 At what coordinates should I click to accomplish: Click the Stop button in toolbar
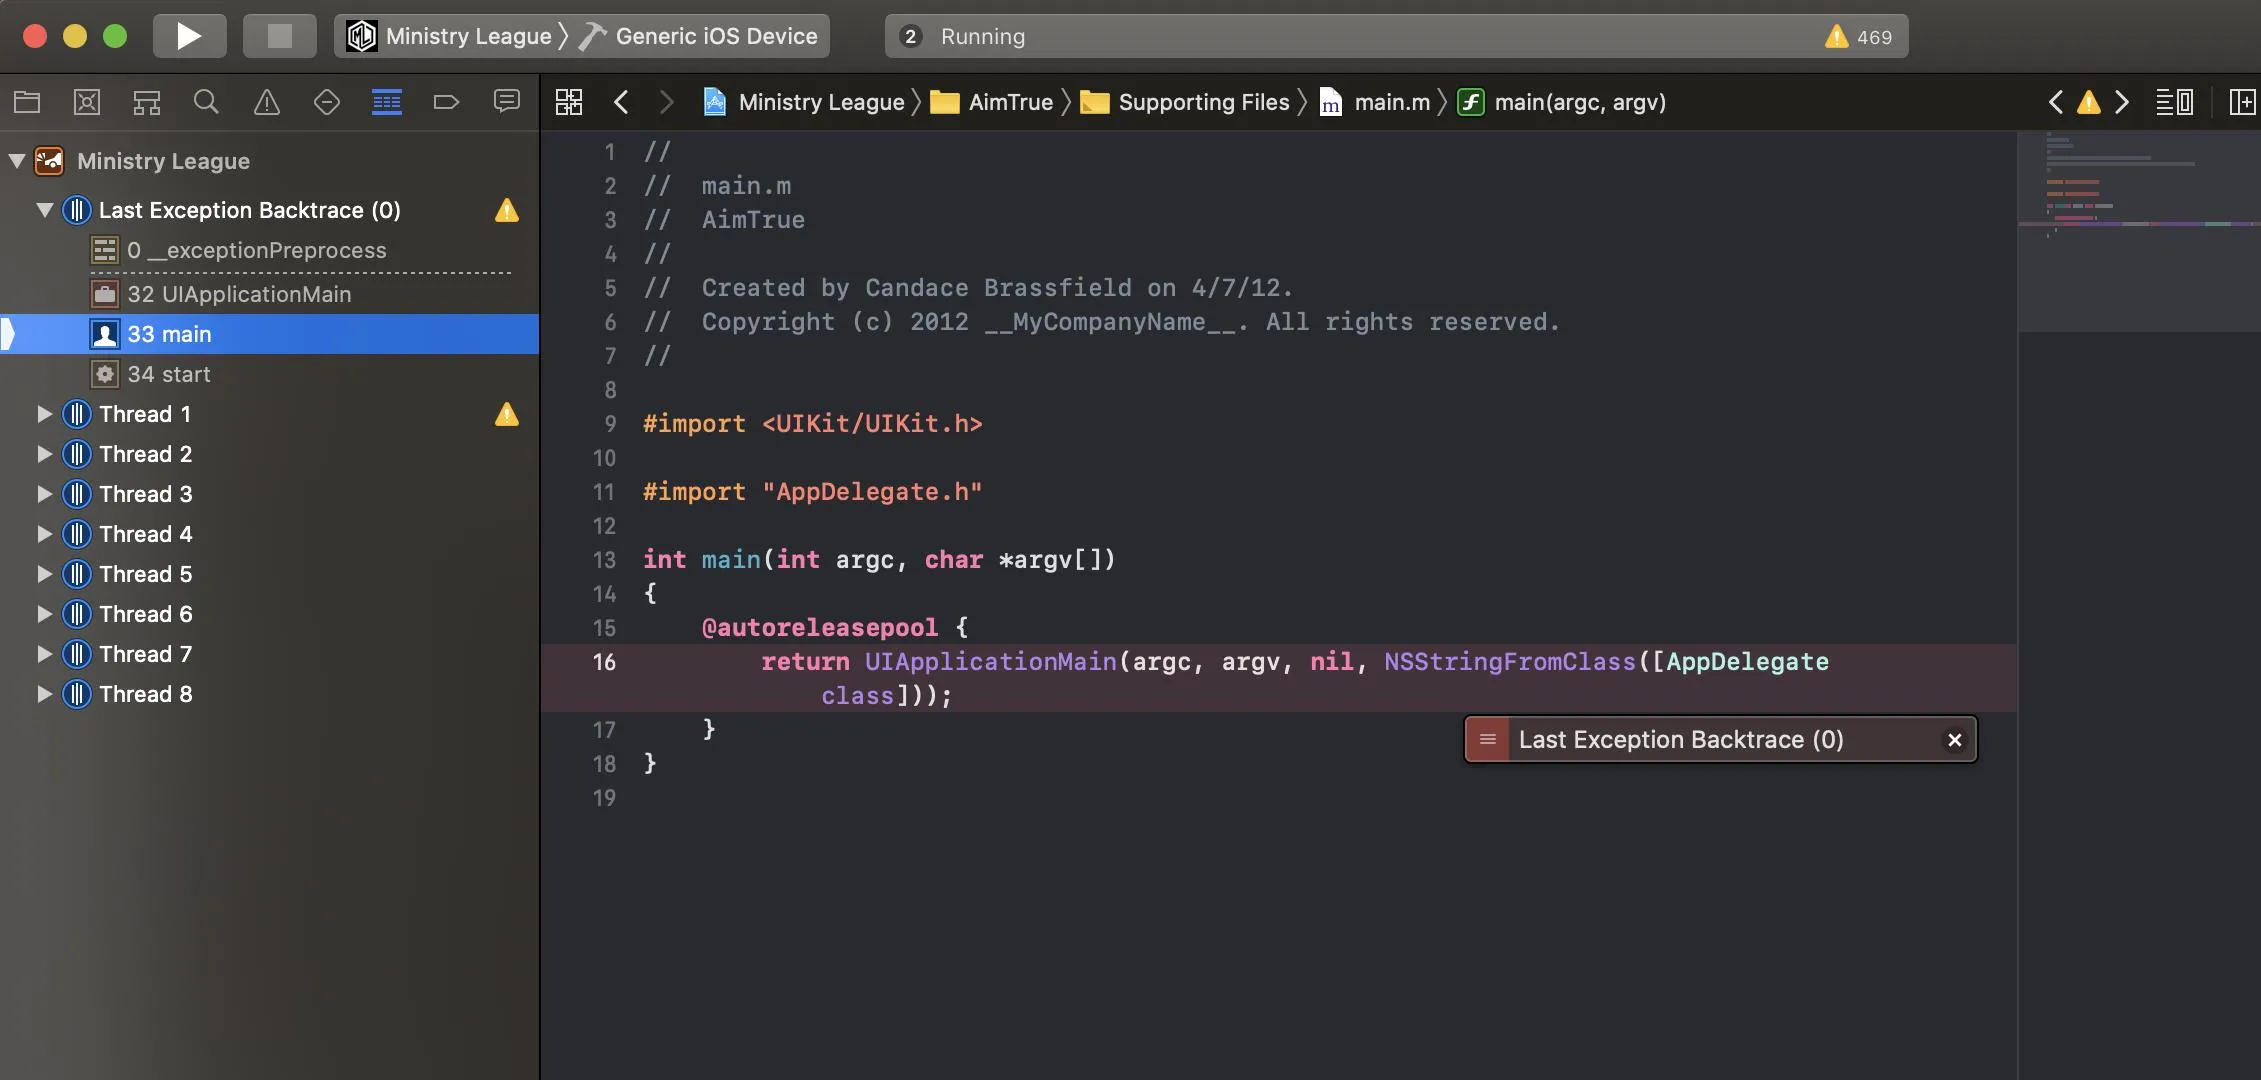coord(279,36)
